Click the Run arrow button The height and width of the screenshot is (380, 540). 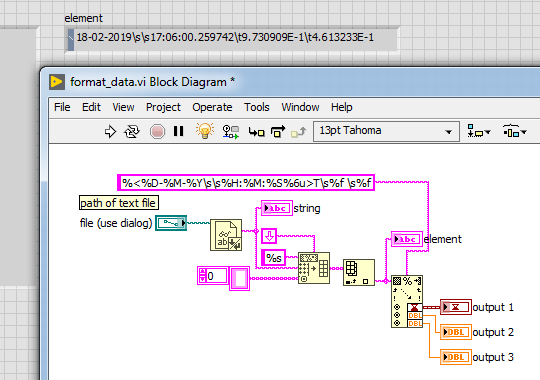(110, 132)
